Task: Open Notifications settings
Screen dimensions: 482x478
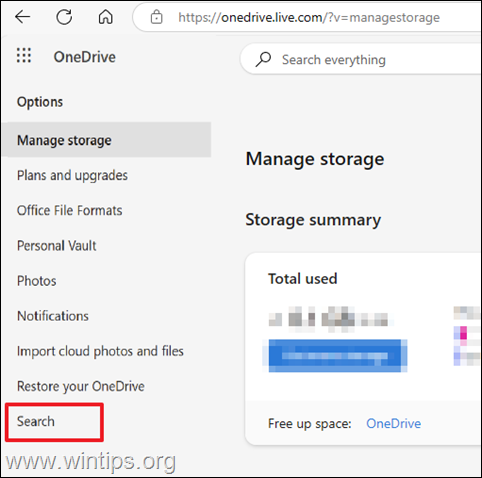Action: tap(53, 316)
